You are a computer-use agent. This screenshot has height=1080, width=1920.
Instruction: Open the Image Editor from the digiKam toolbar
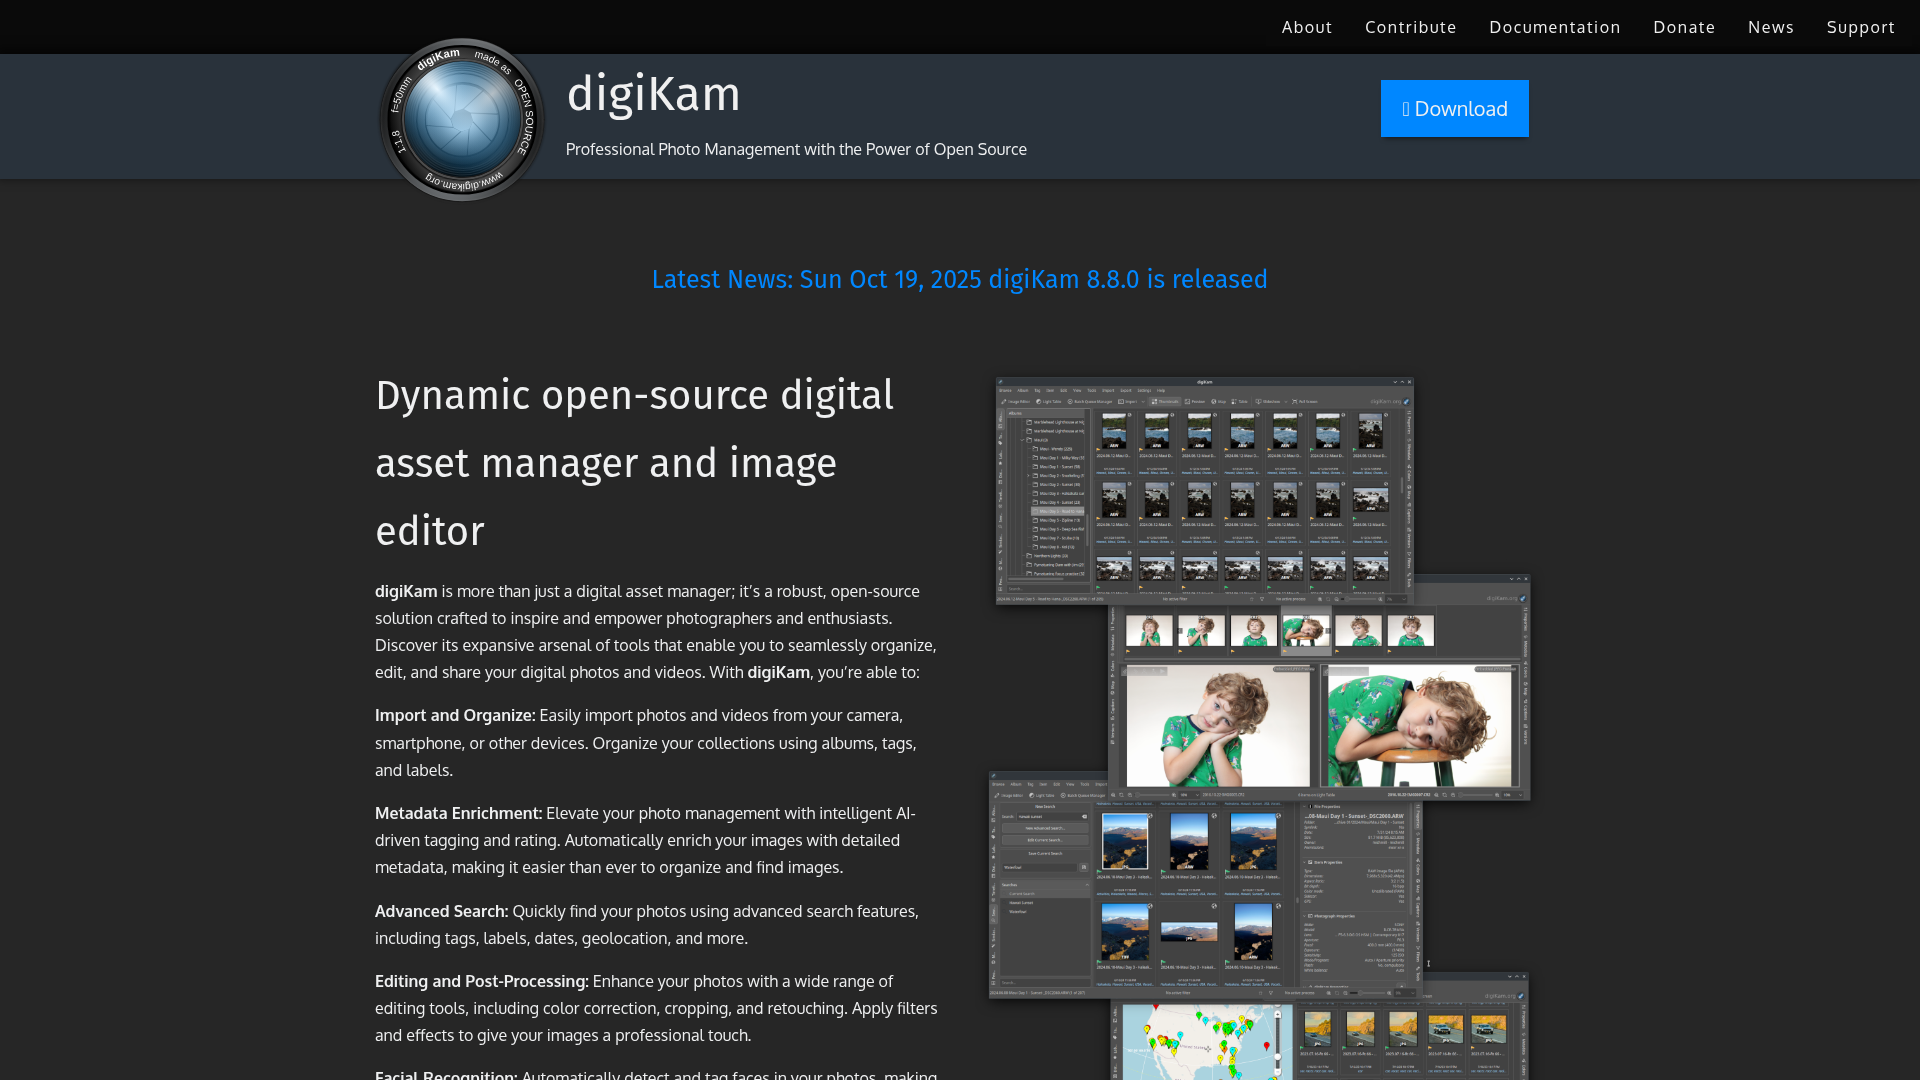click(1018, 402)
